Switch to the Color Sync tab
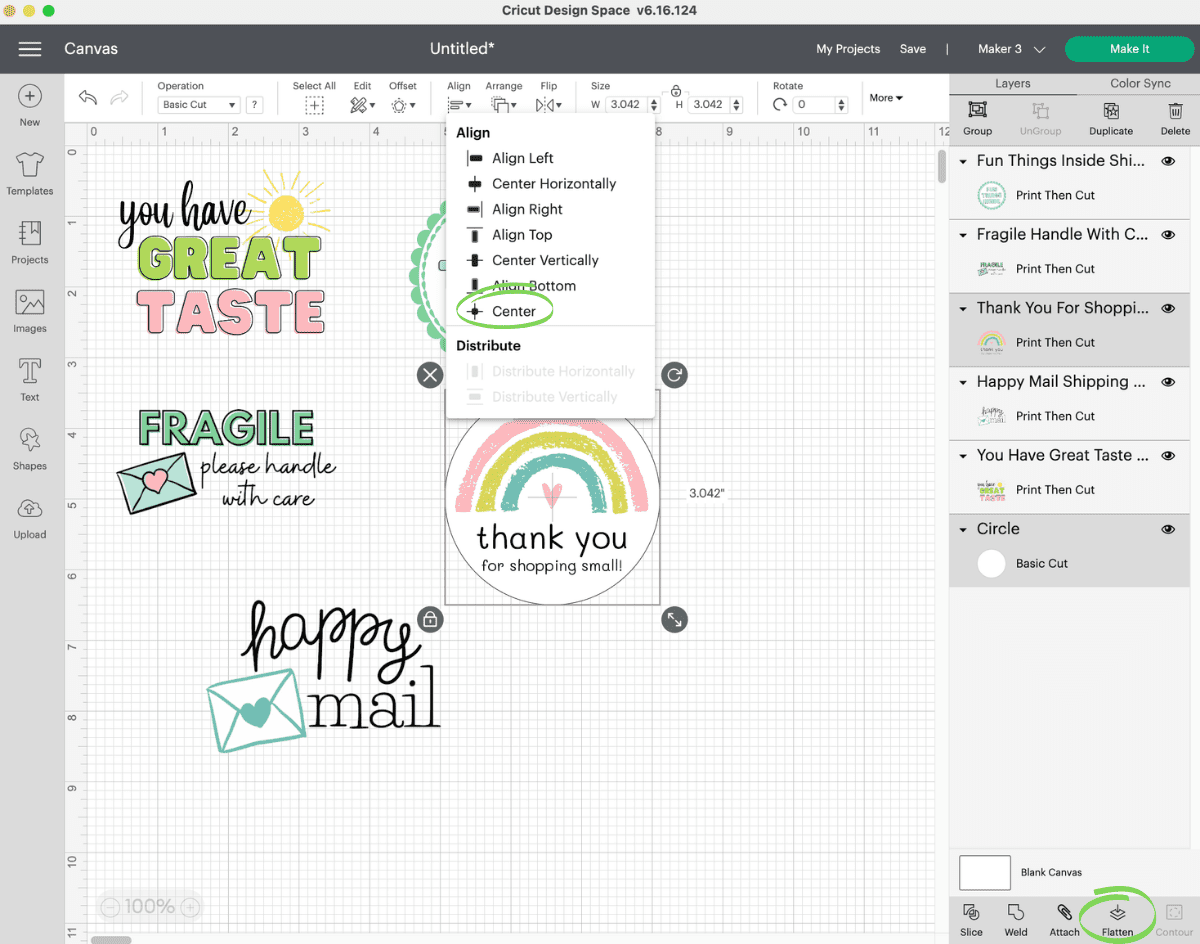This screenshot has height=944, width=1200. point(1140,83)
